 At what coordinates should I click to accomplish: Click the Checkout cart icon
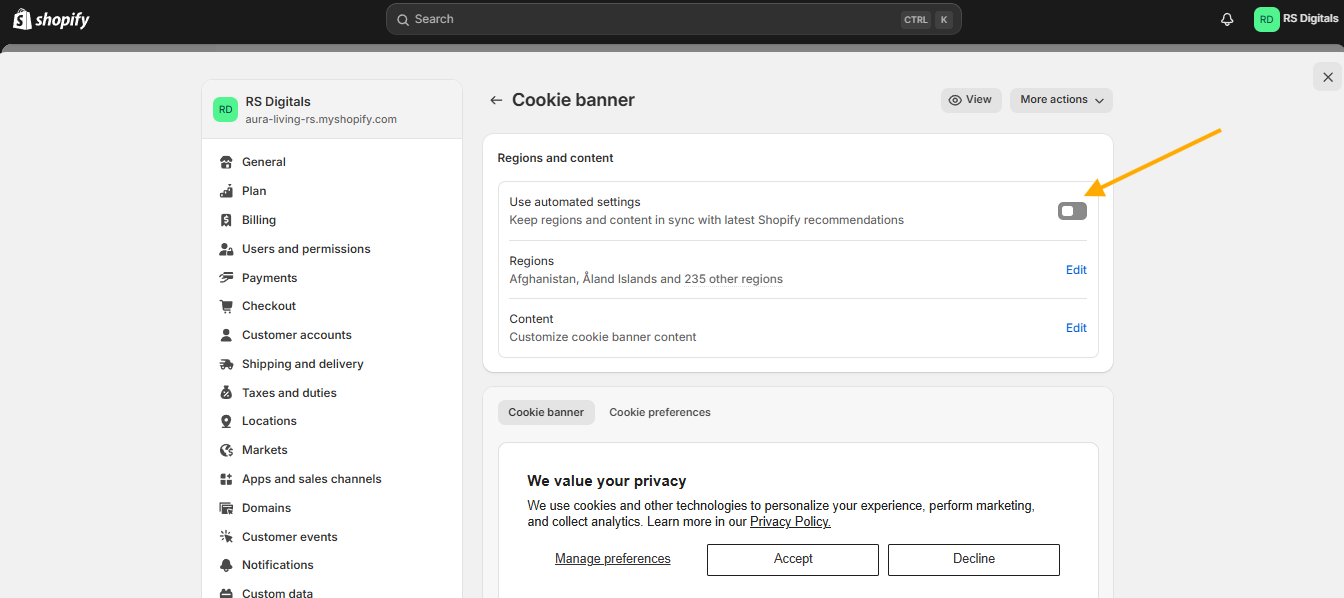[226, 306]
